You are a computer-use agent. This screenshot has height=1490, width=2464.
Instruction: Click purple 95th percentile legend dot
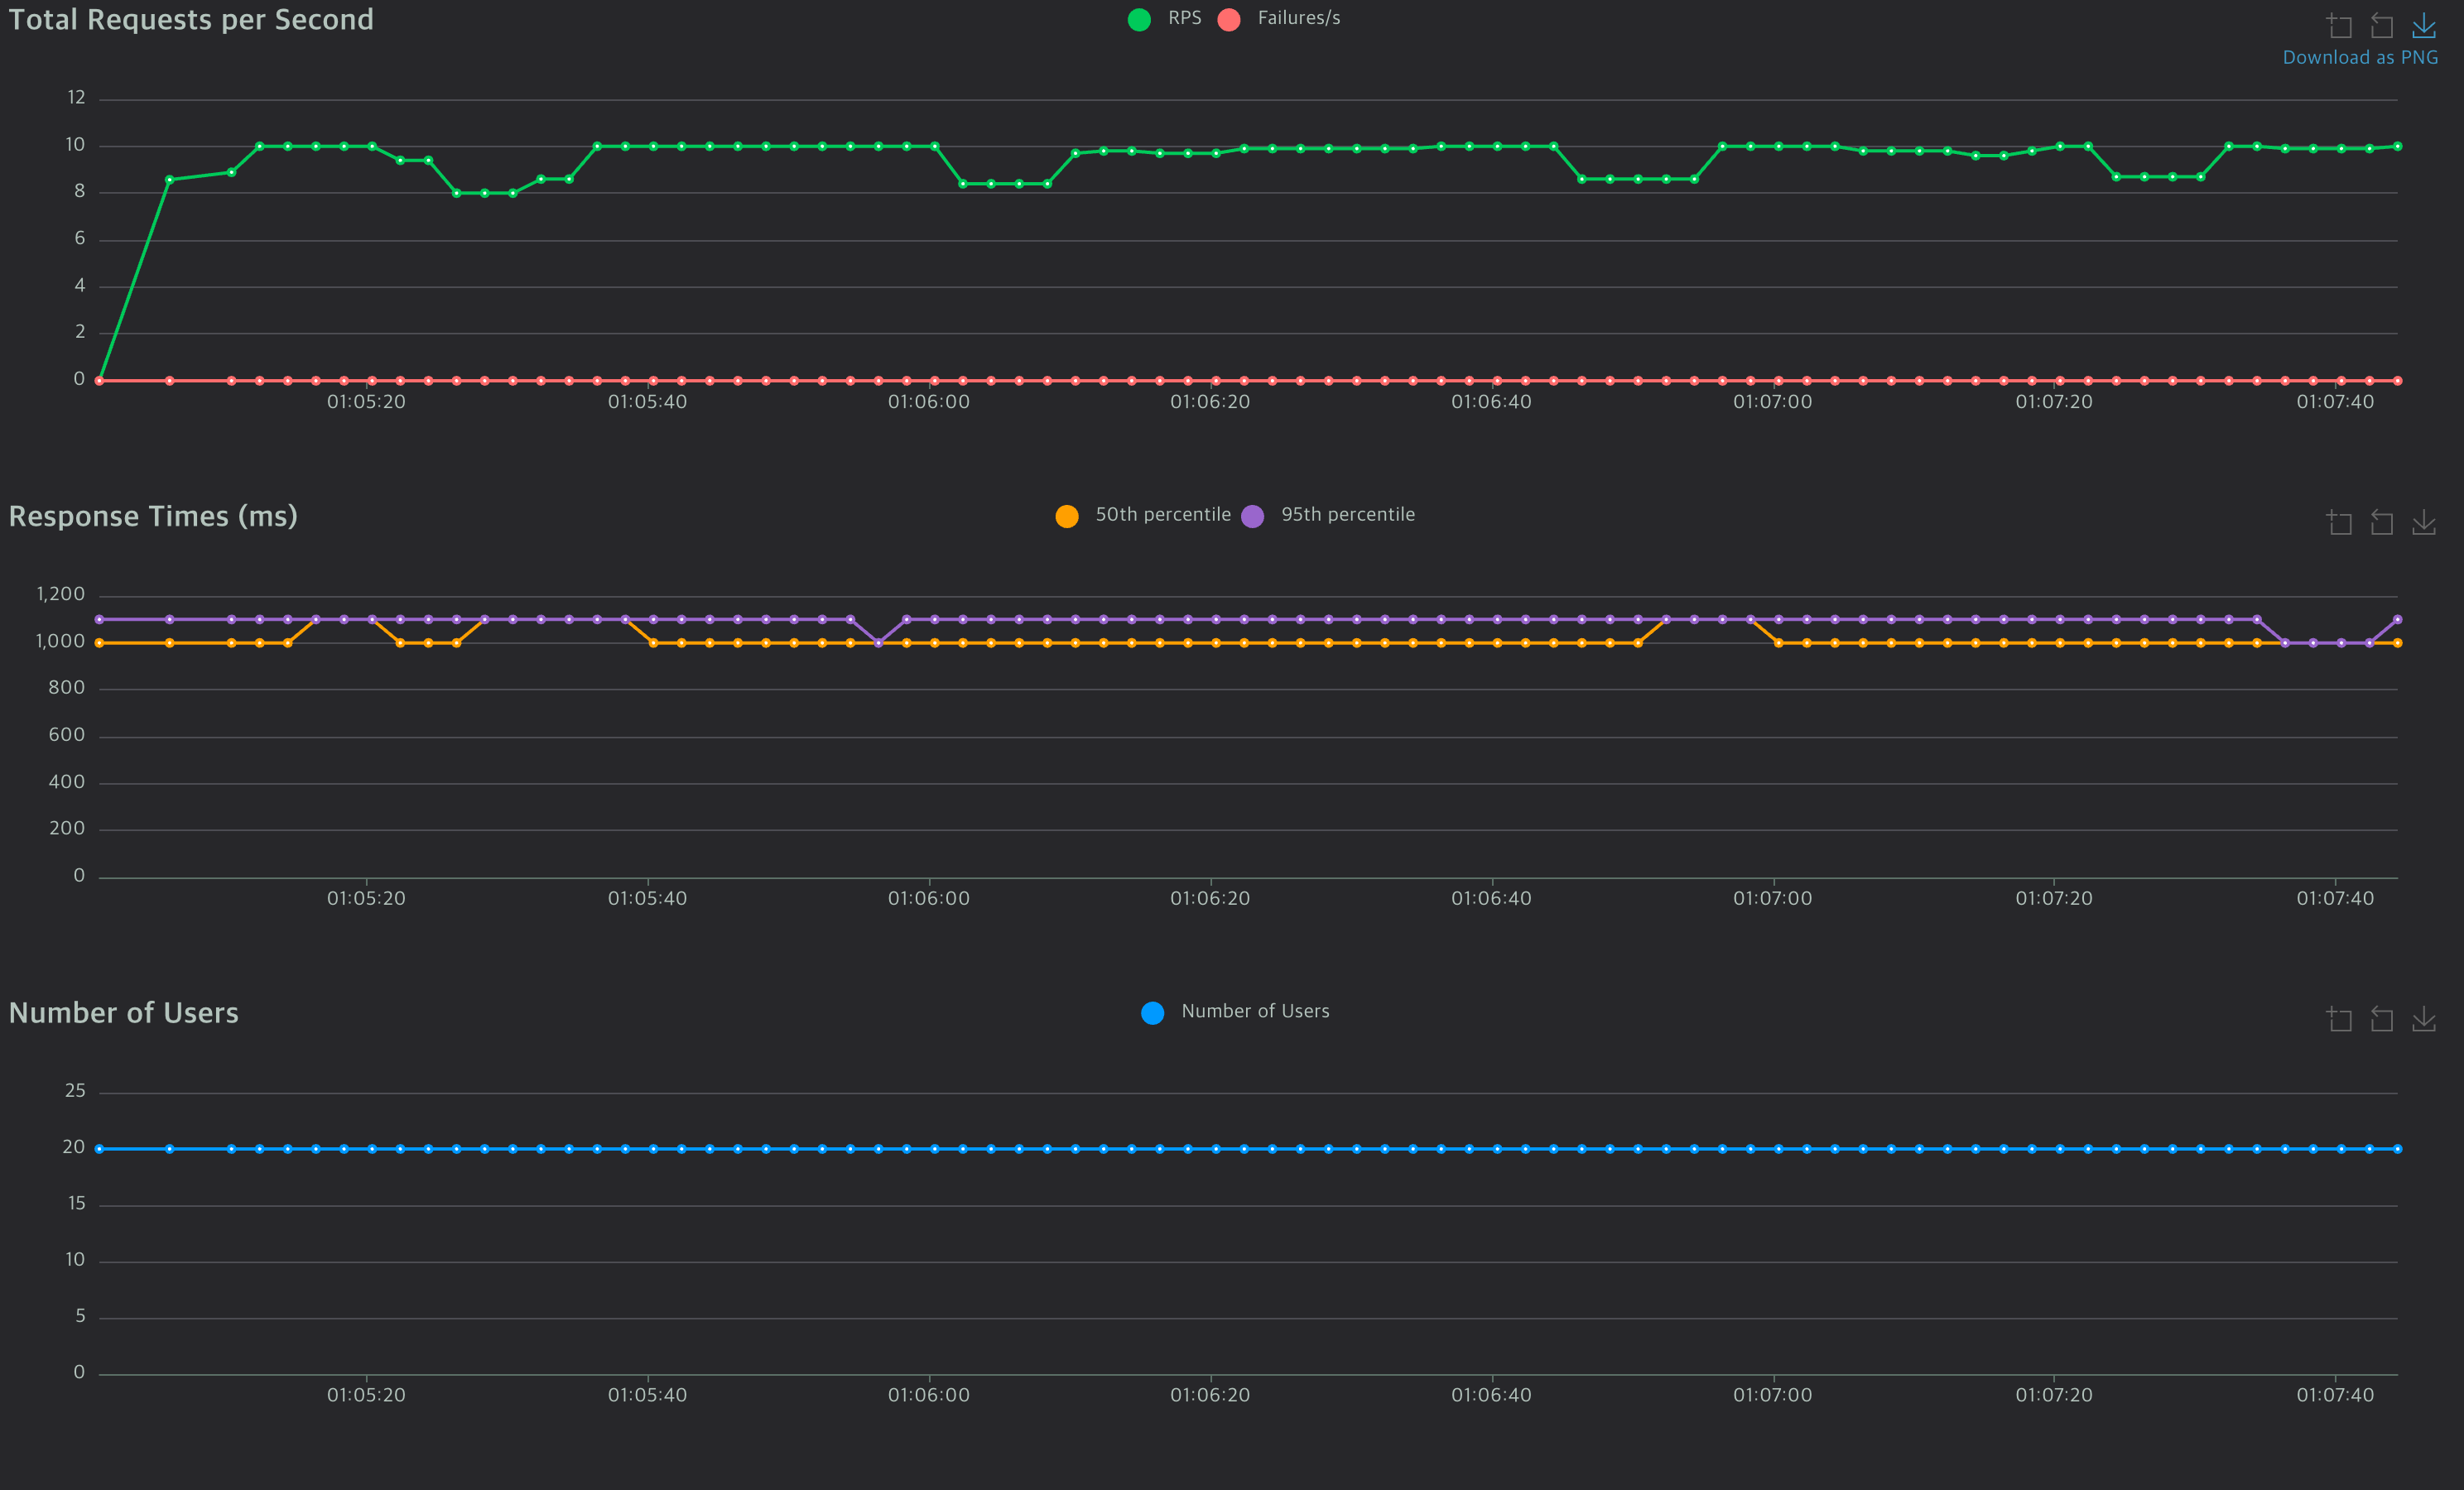pyautogui.click(x=1252, y=516)
